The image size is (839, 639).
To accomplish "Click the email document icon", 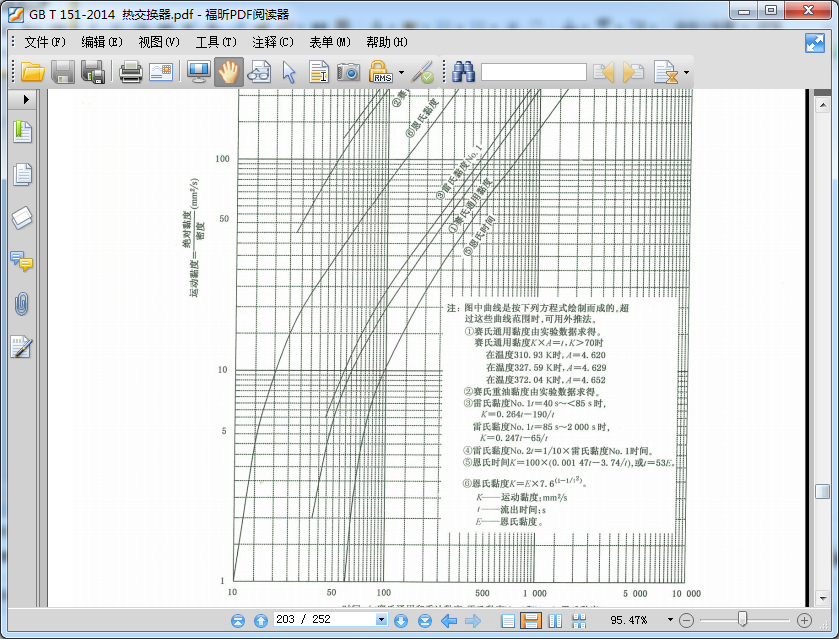I will tap(161, 72).
